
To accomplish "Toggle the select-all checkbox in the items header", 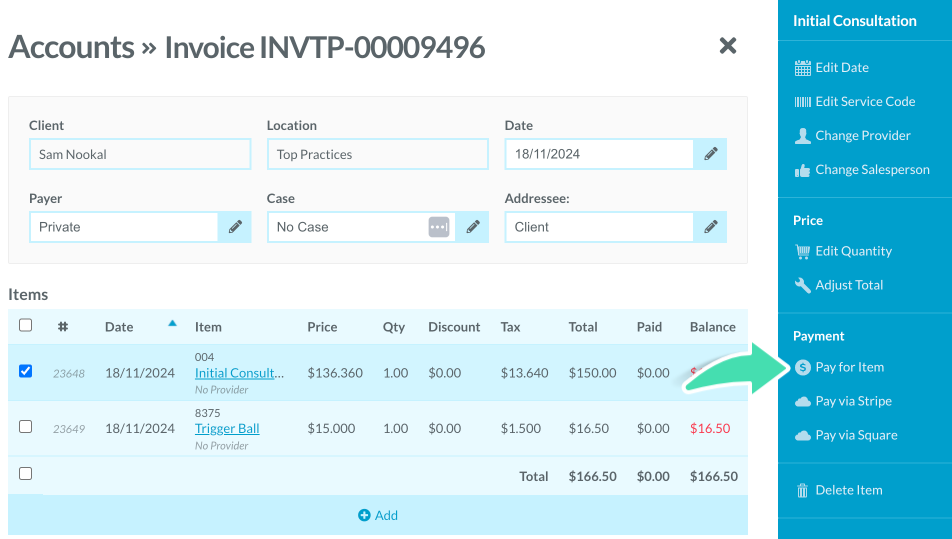I will coord(26,325).
